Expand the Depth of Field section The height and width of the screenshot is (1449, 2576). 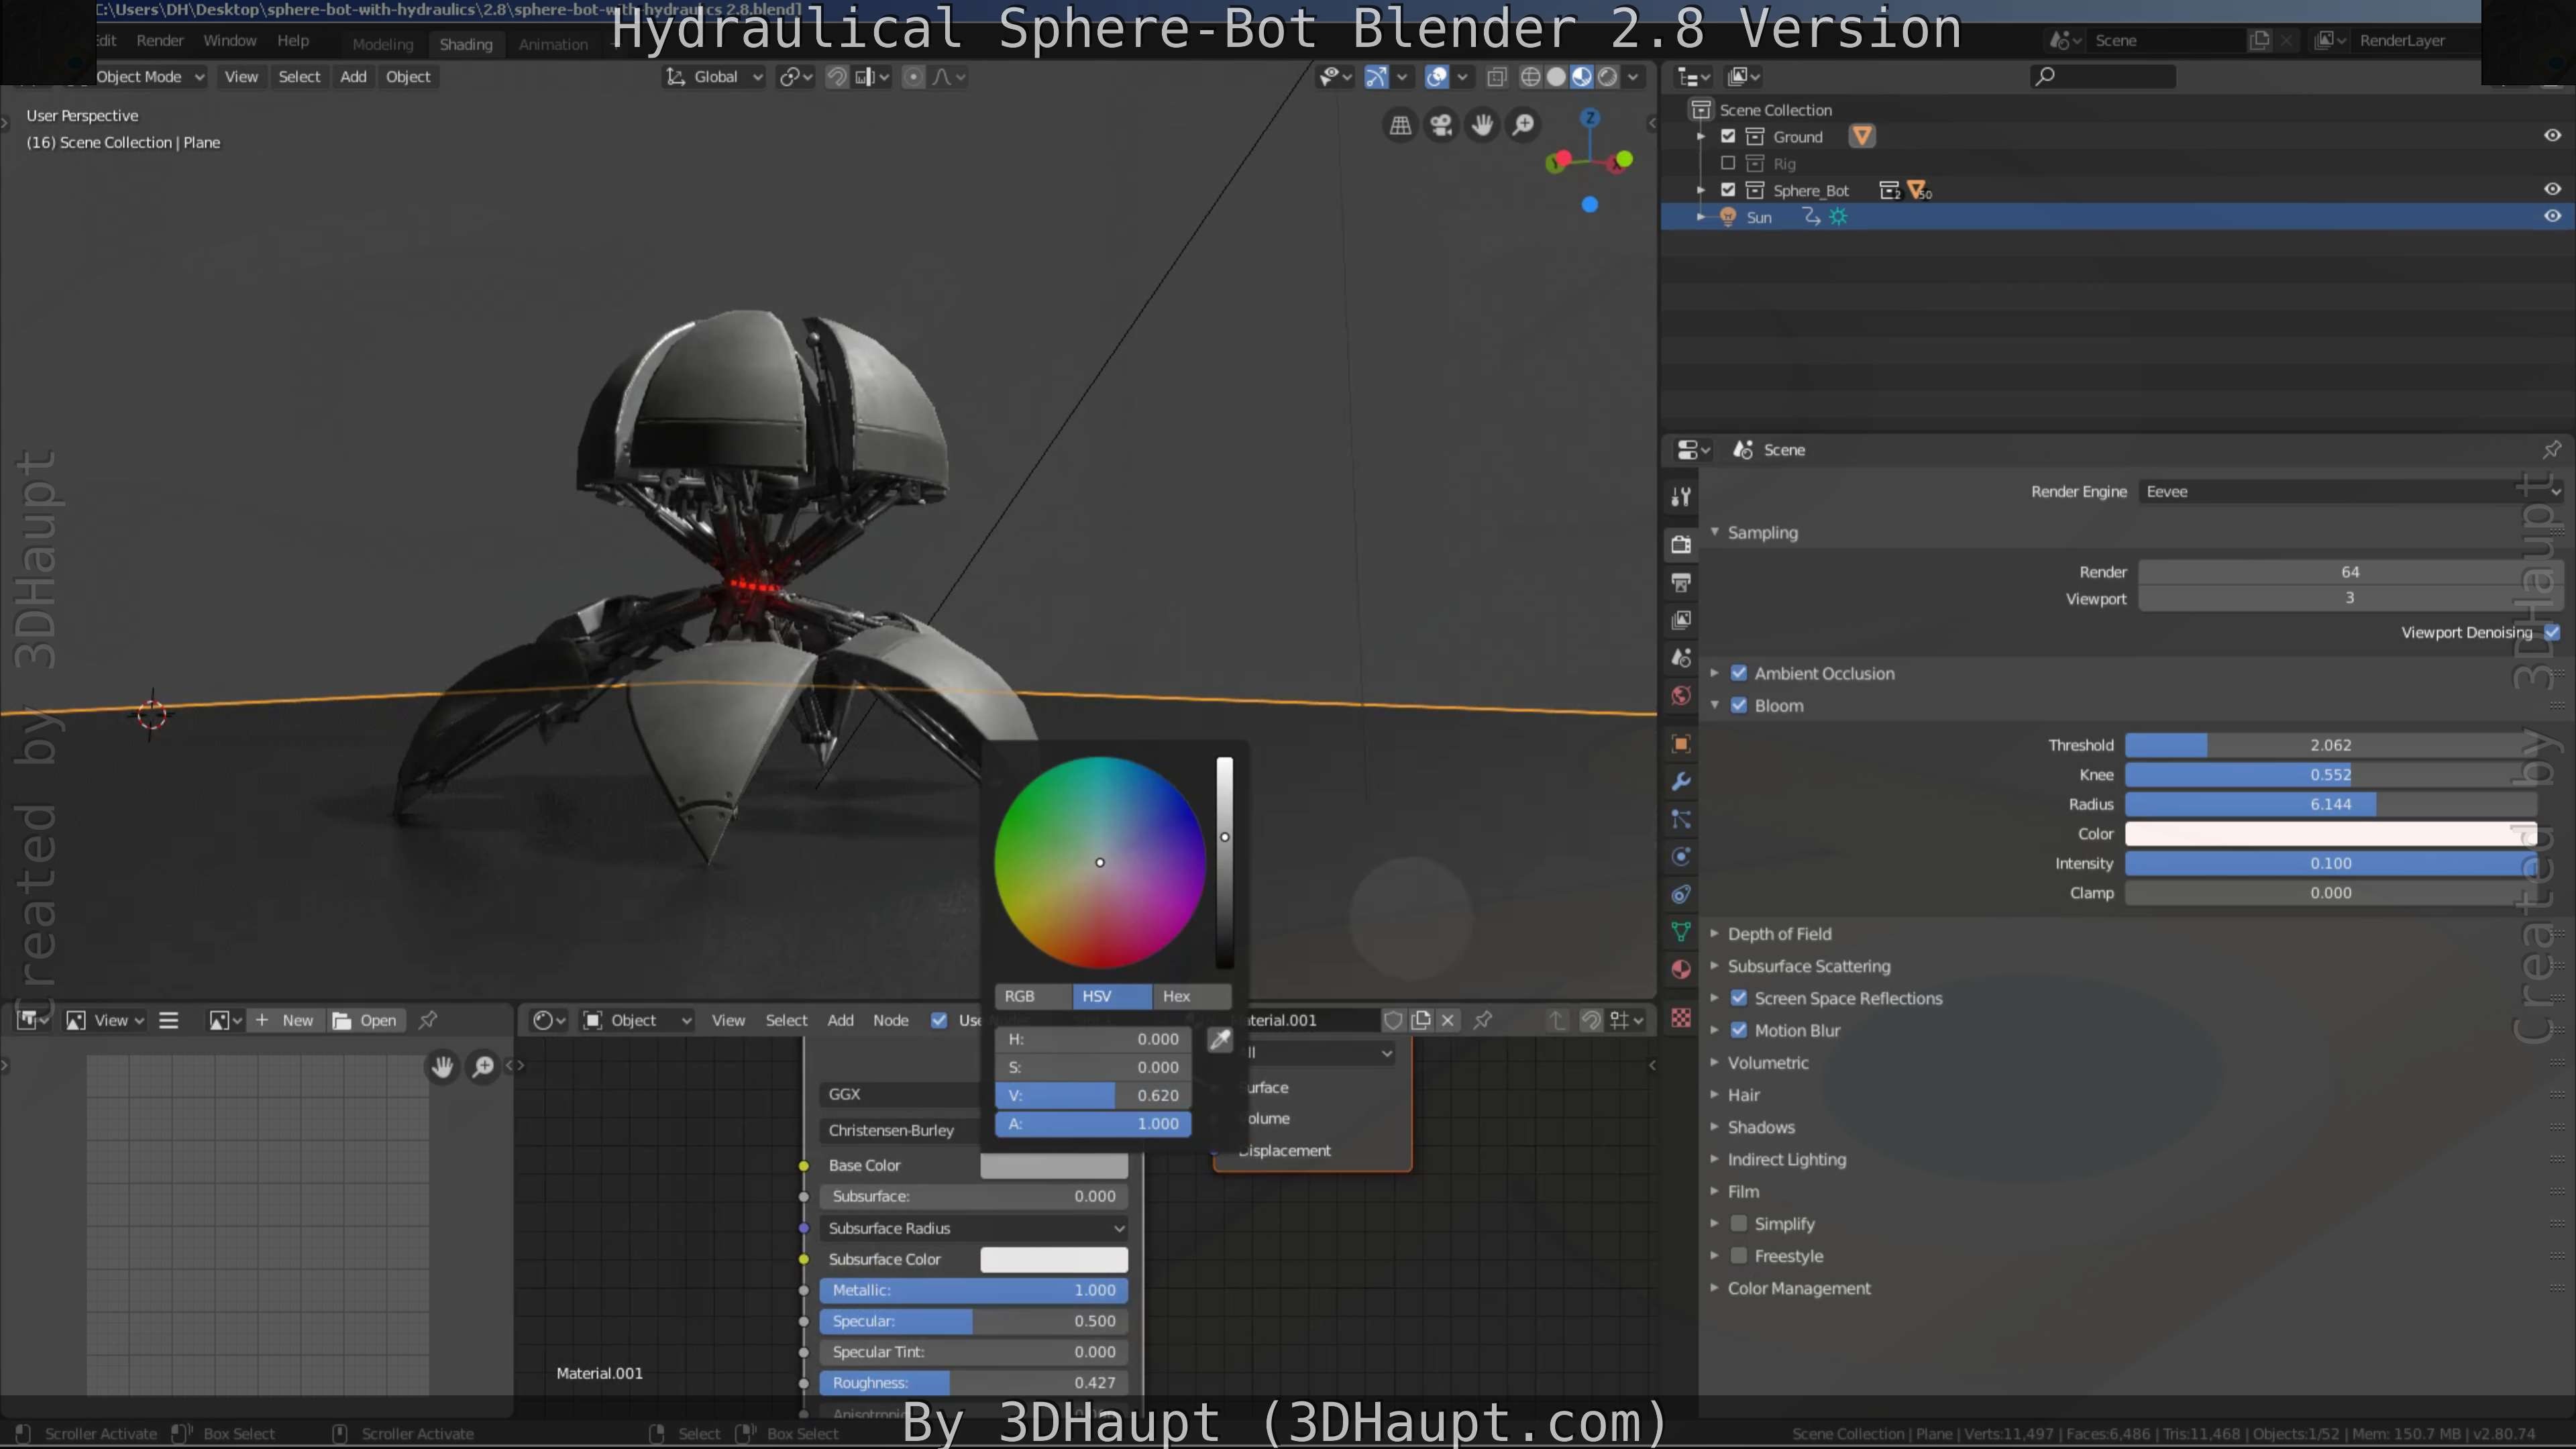click(1714, 933)
